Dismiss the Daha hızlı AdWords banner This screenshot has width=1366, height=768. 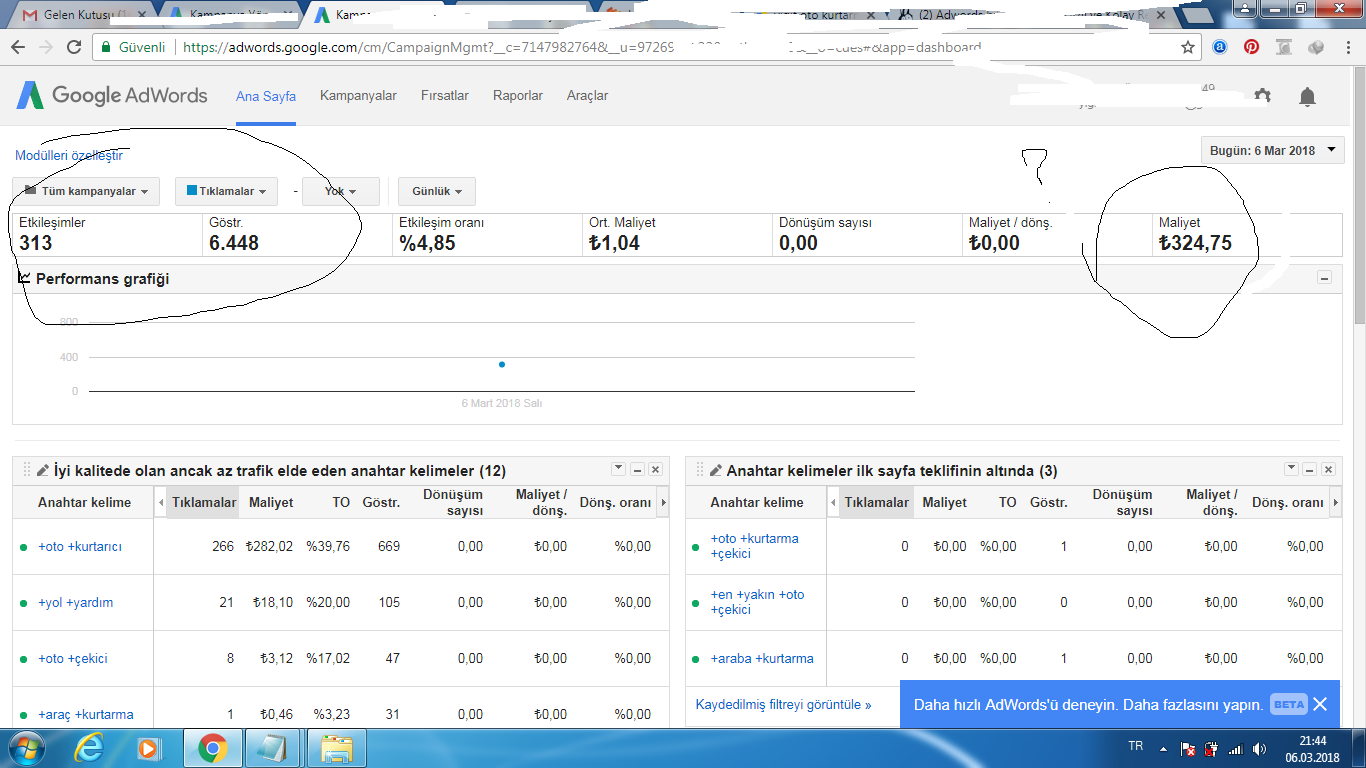pyautogui.click(x=1320, y=704)
